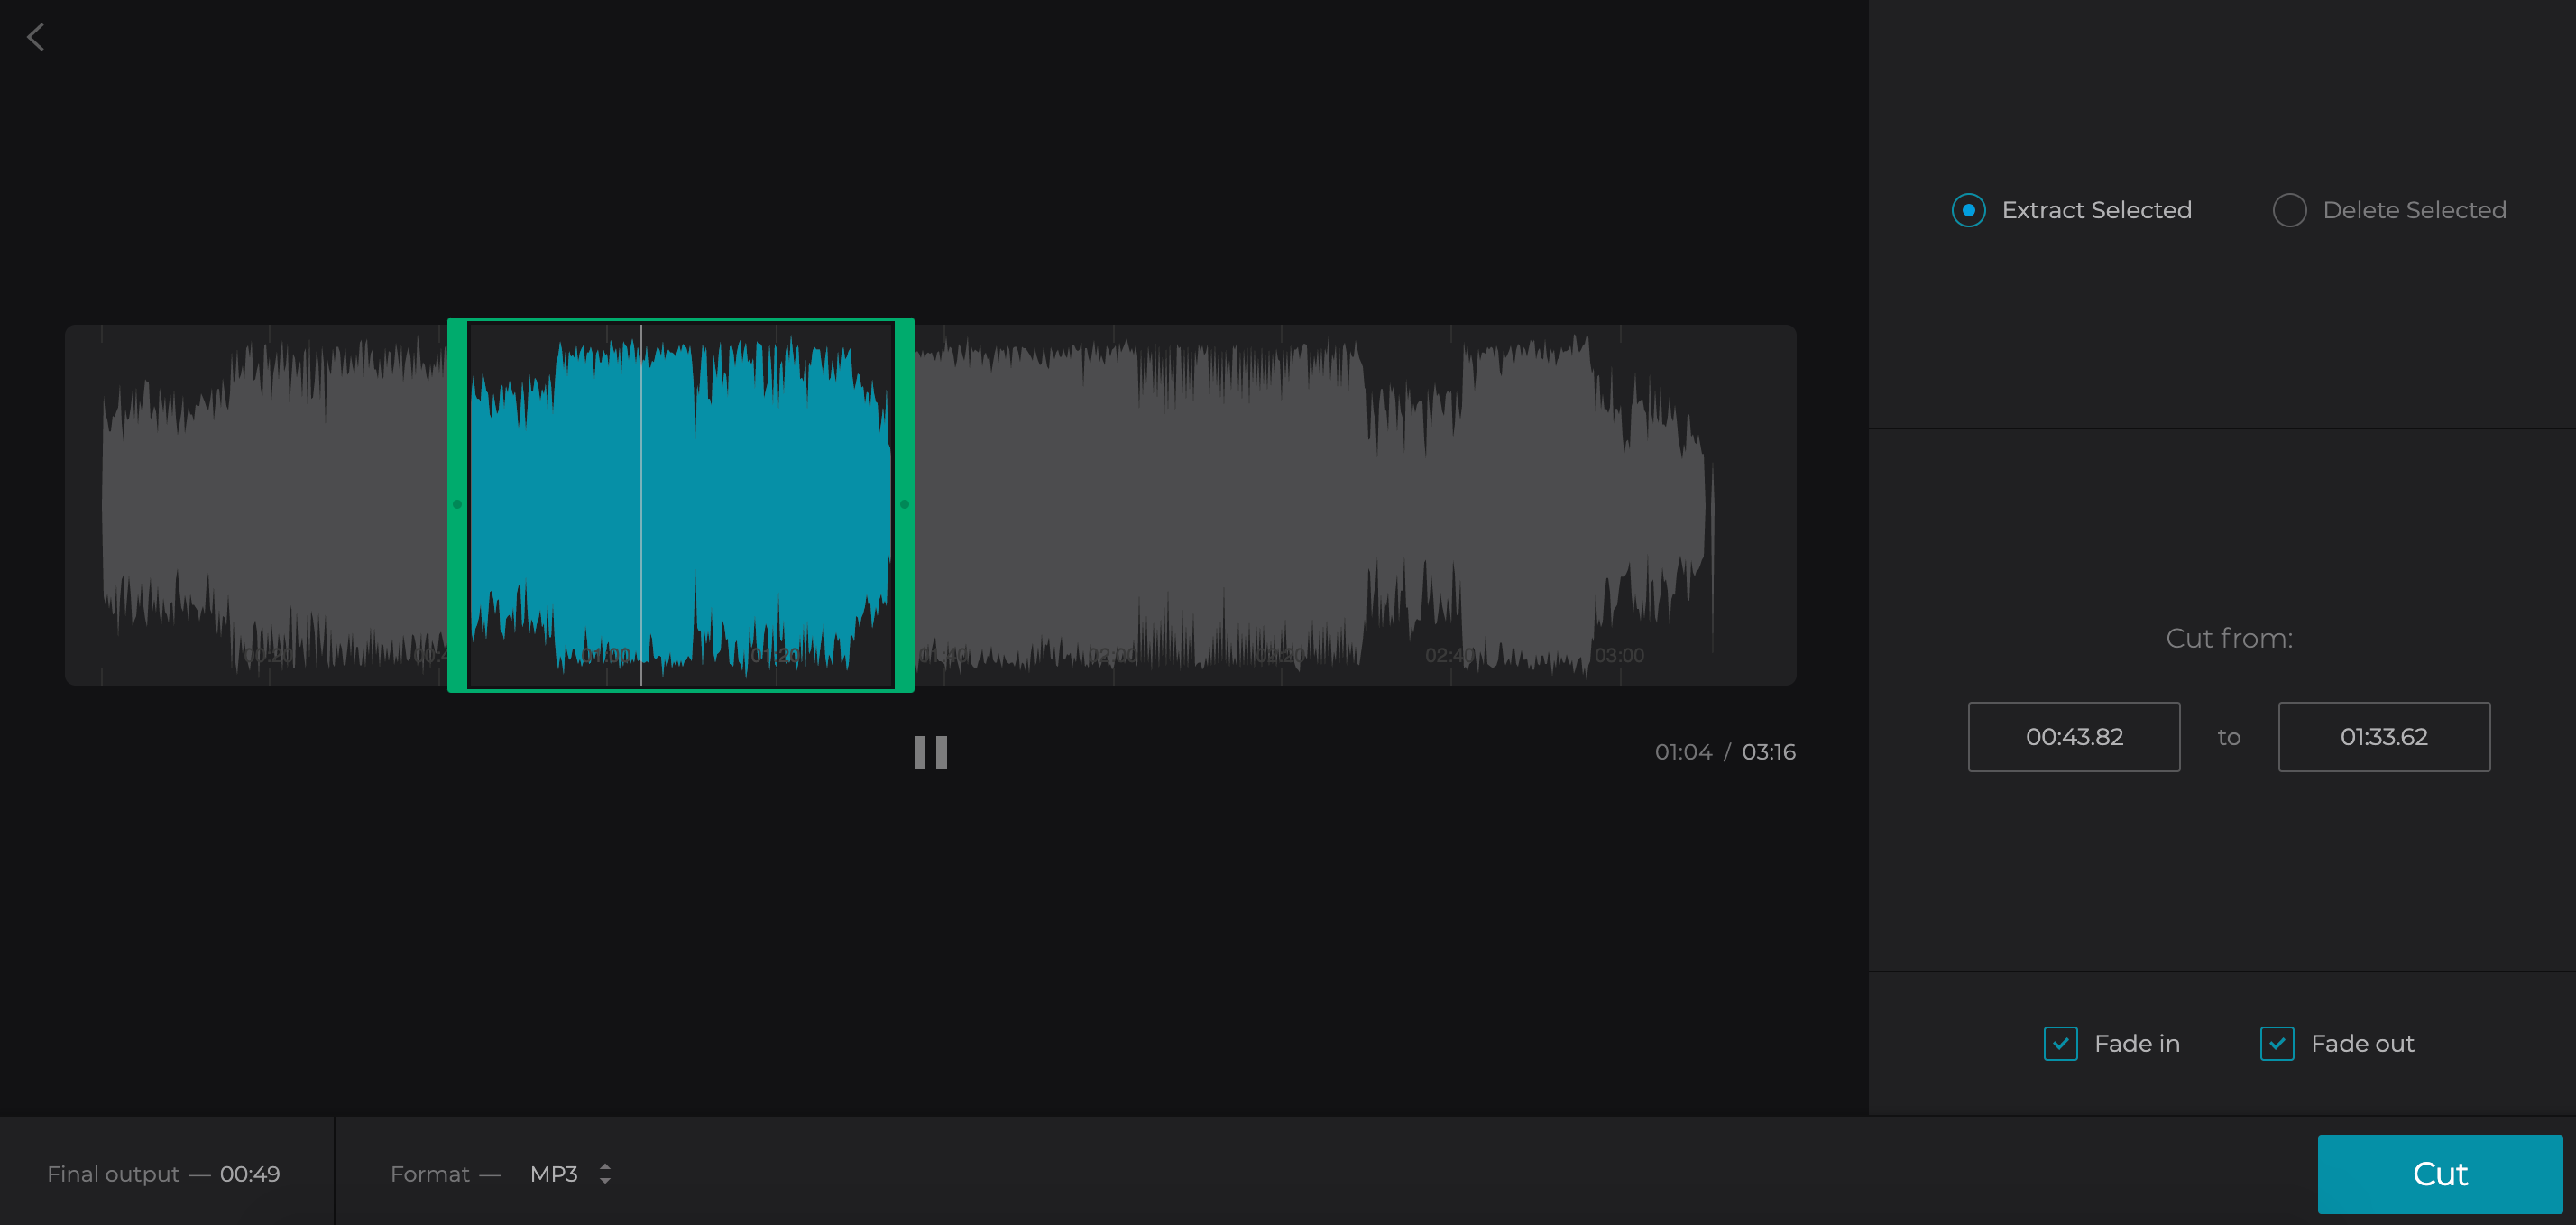
Task: Click the playhead line inside the selection
Action: [x=642, y=505]
